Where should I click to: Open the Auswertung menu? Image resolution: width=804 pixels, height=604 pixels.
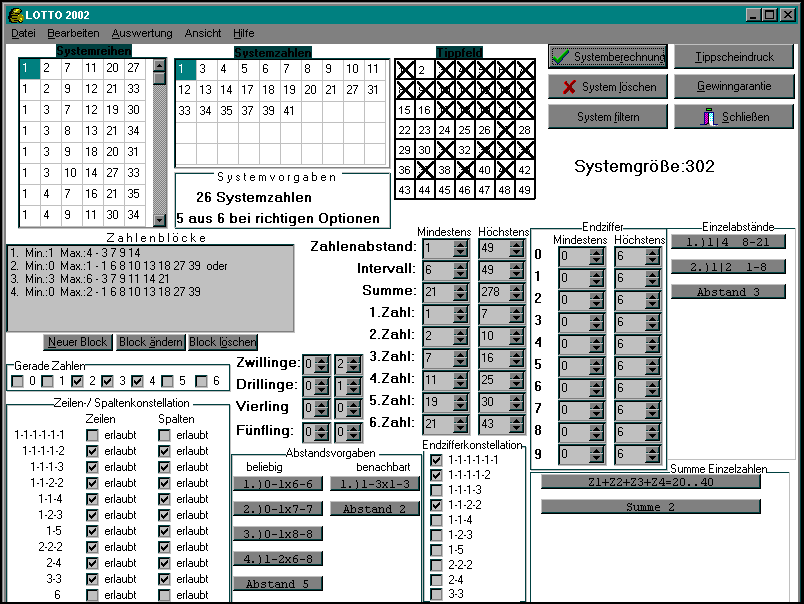[142, 33]
